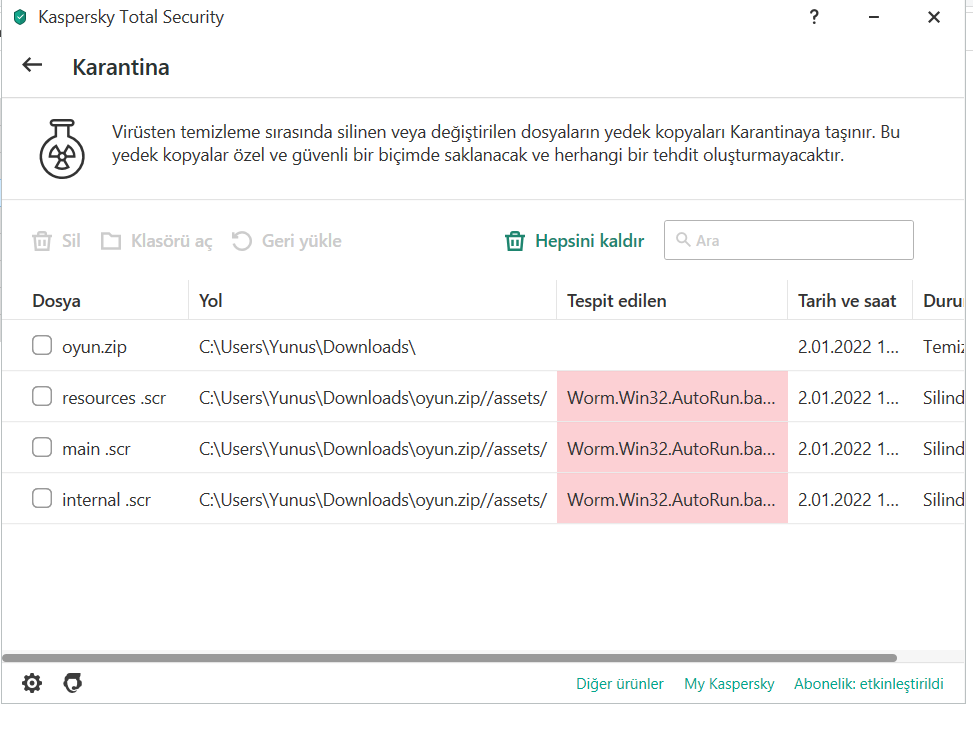Select the resources .scr file name
Viewport: 973px width, 732px height.
click(114, 398)
